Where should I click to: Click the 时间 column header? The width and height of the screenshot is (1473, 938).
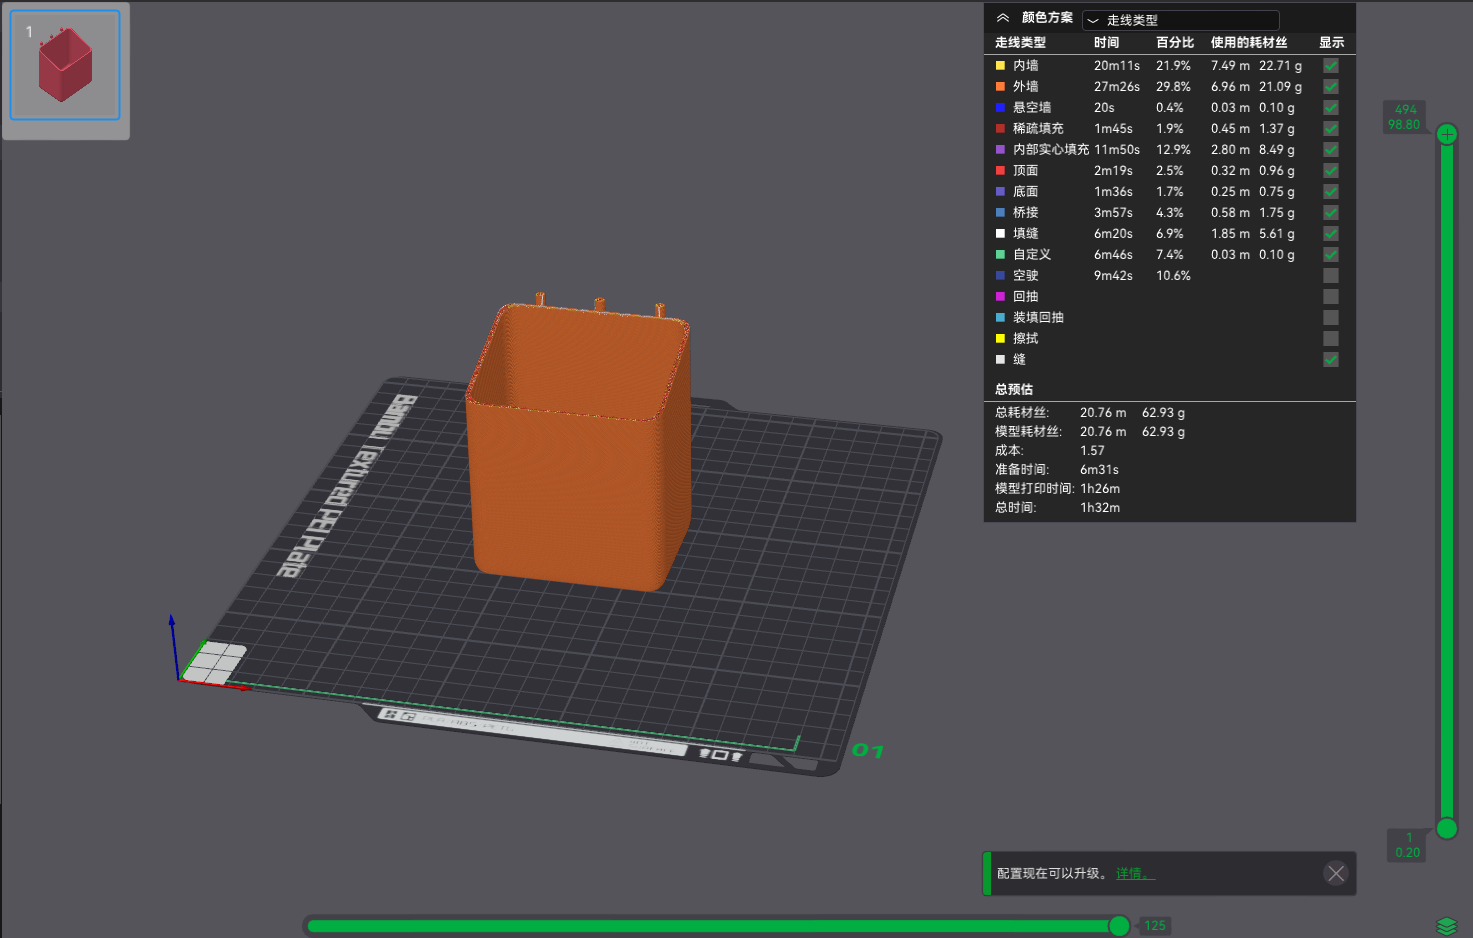point(1106,42)
